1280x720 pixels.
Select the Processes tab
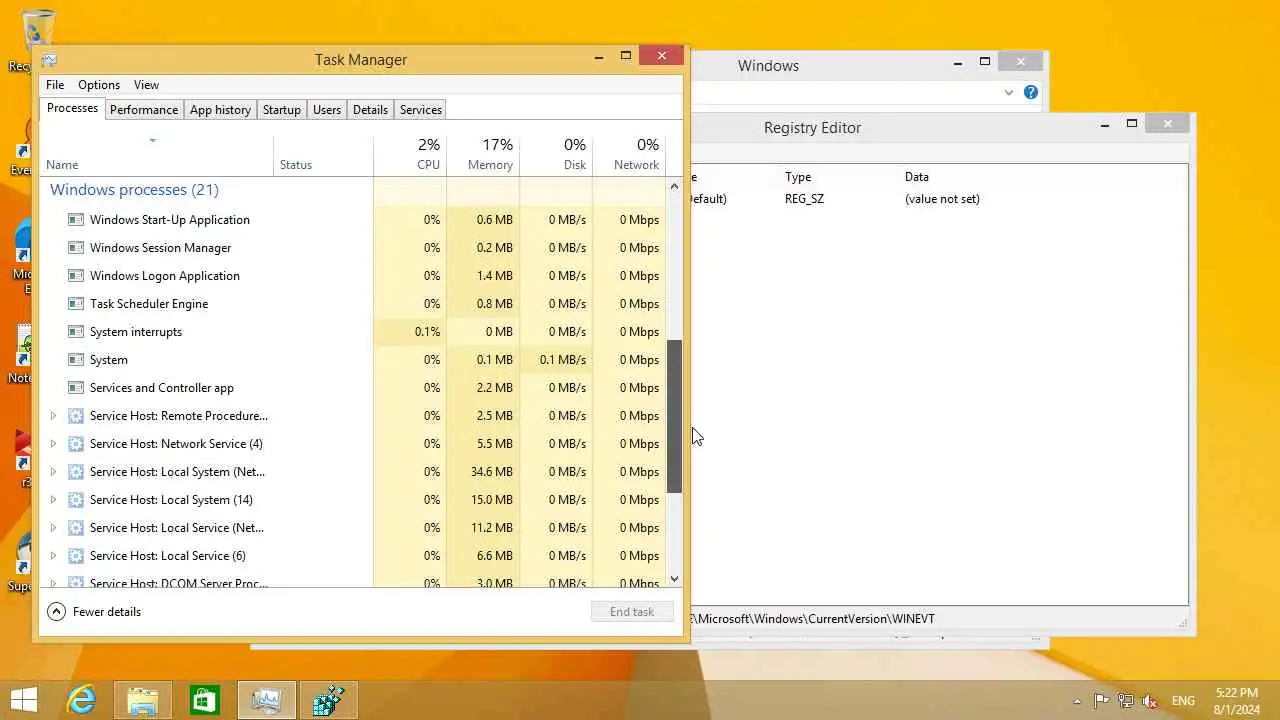[72, 108]
